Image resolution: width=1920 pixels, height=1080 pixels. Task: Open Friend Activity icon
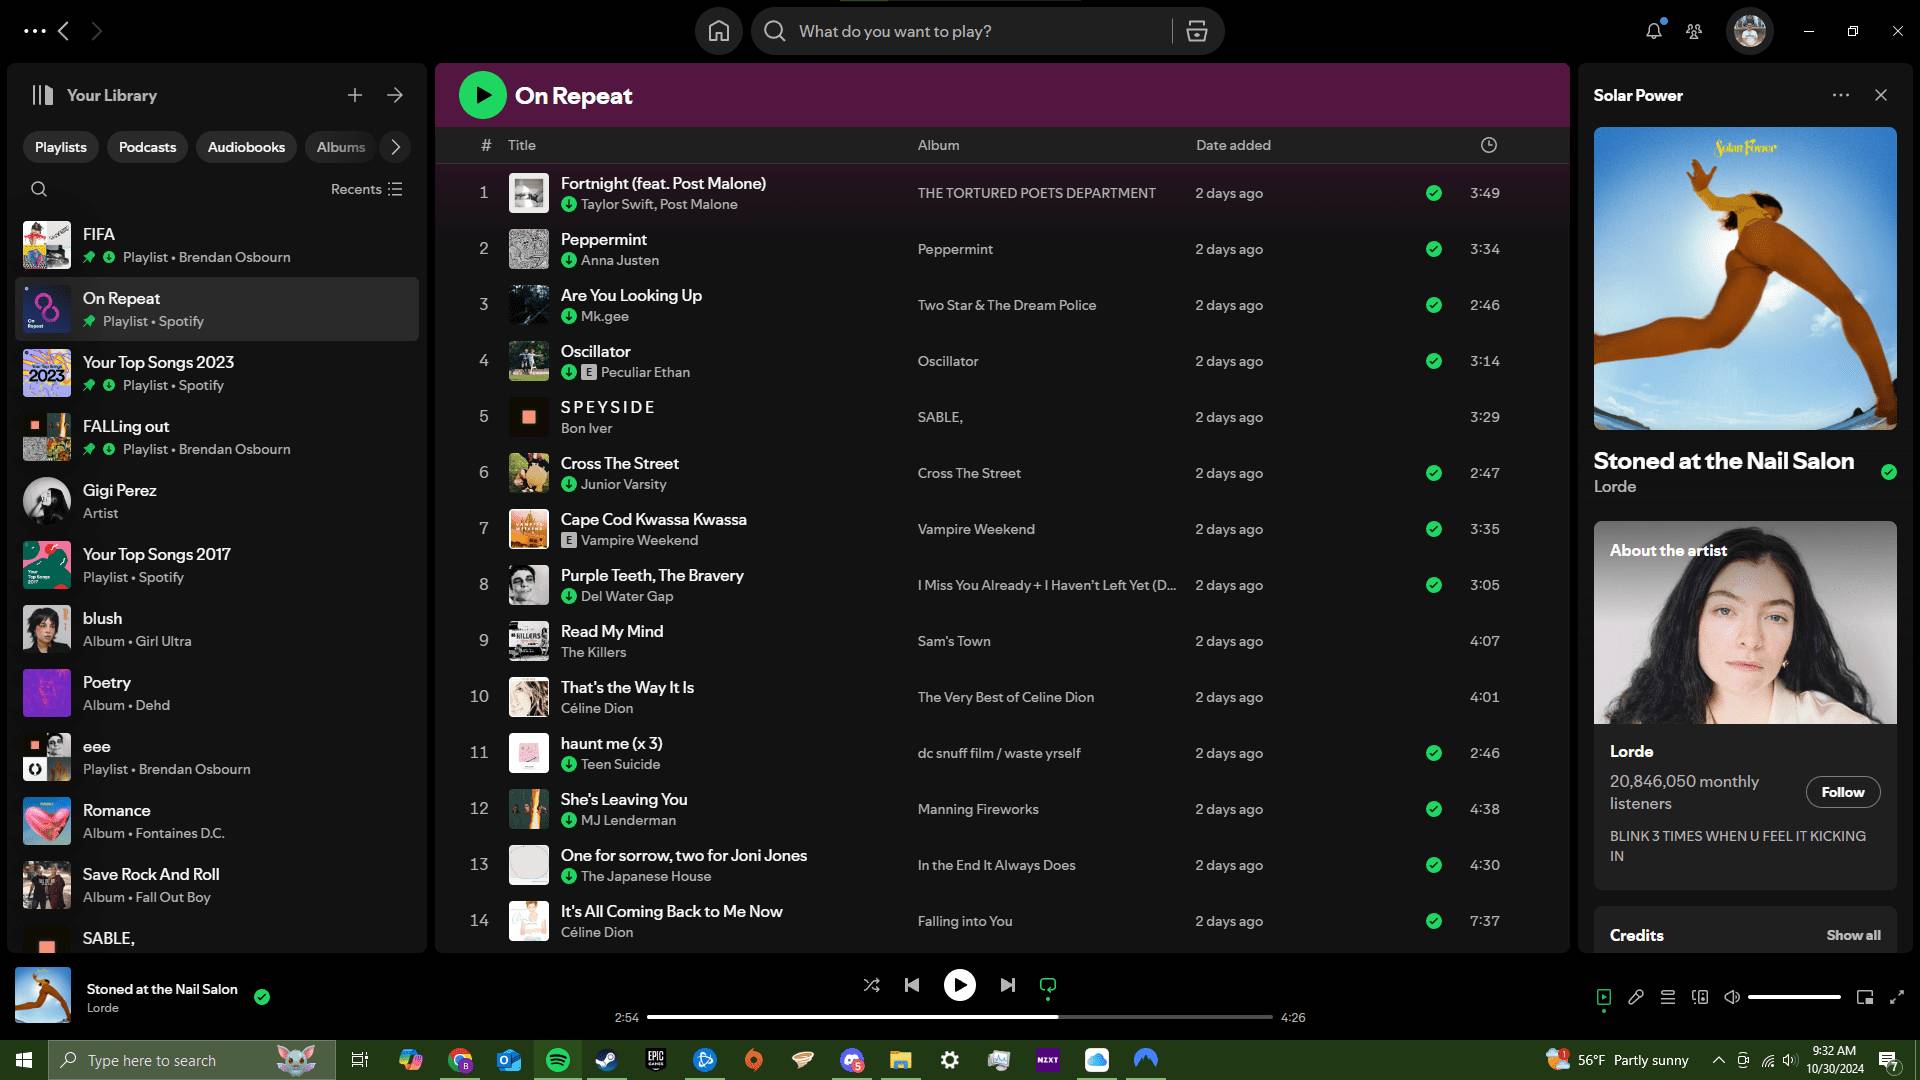(1694, 31)
